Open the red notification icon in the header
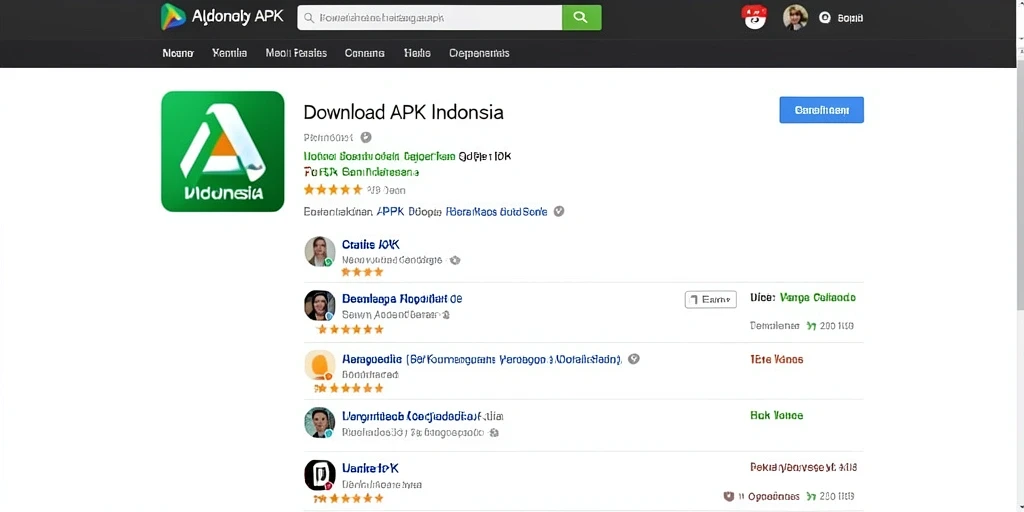Viewport: 1024px width, 512px height. pyautogui.click(x=754, y=18)
